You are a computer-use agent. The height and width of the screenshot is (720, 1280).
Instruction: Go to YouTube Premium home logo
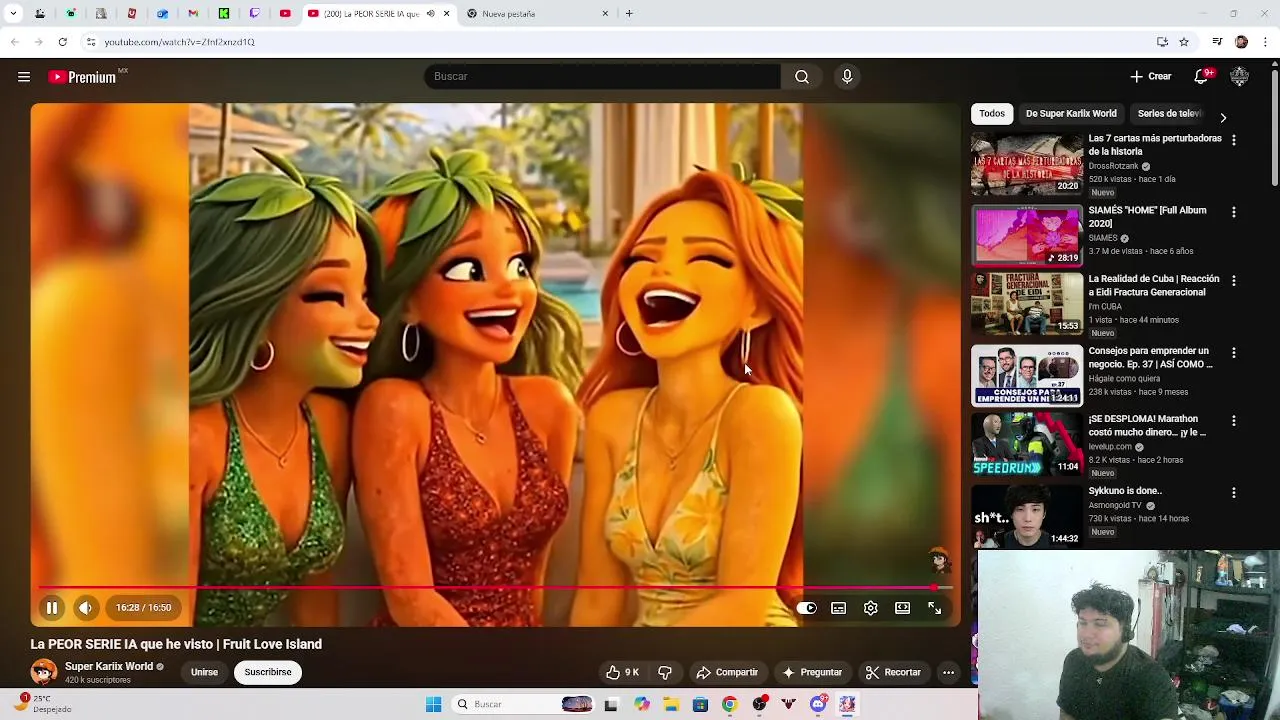(x=83, y=77)
